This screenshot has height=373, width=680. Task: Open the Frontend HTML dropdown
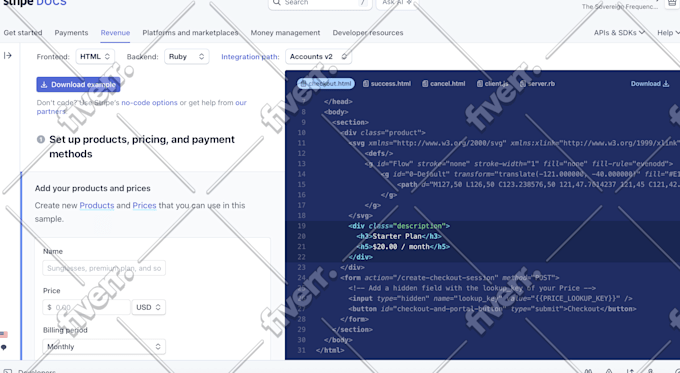pos(95,56)
